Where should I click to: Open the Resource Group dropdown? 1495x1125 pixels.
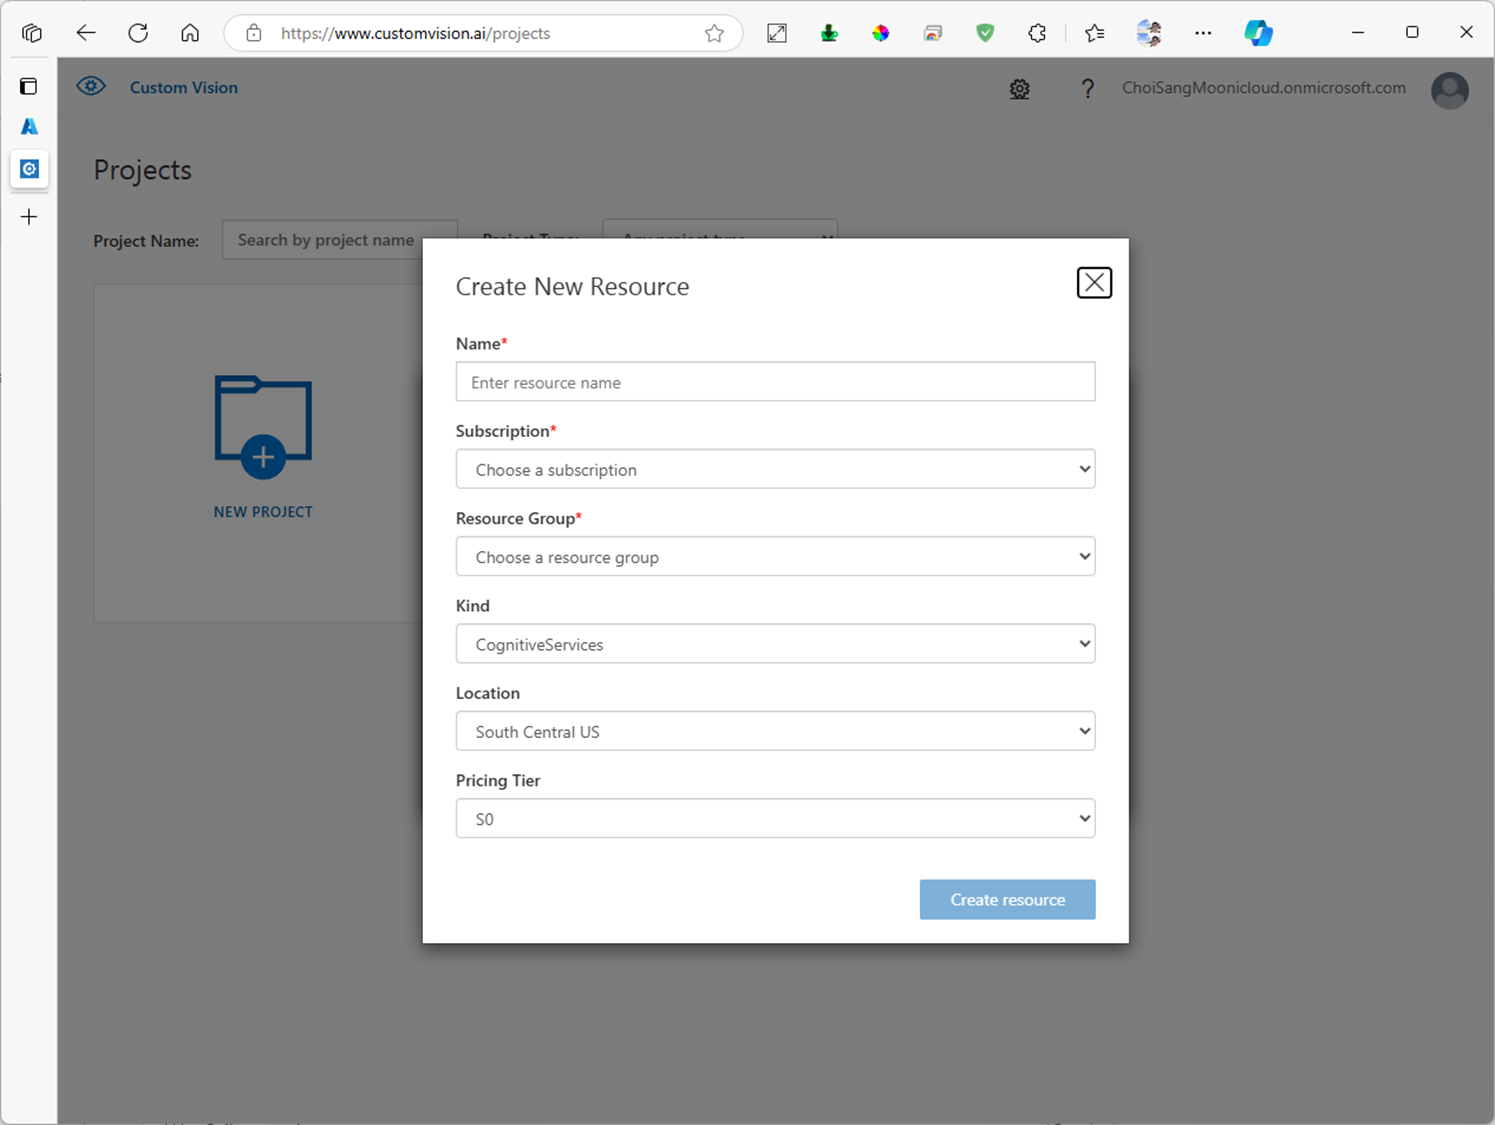pos(775,557)
